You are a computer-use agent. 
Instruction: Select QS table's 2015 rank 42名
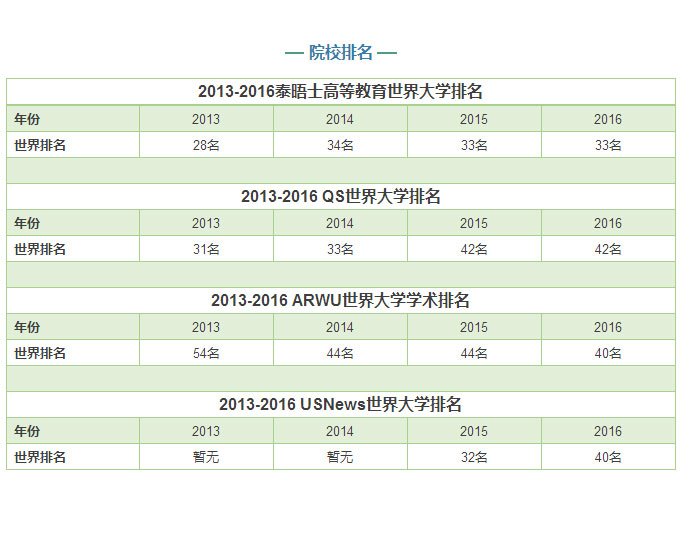(x=474, y=249)
